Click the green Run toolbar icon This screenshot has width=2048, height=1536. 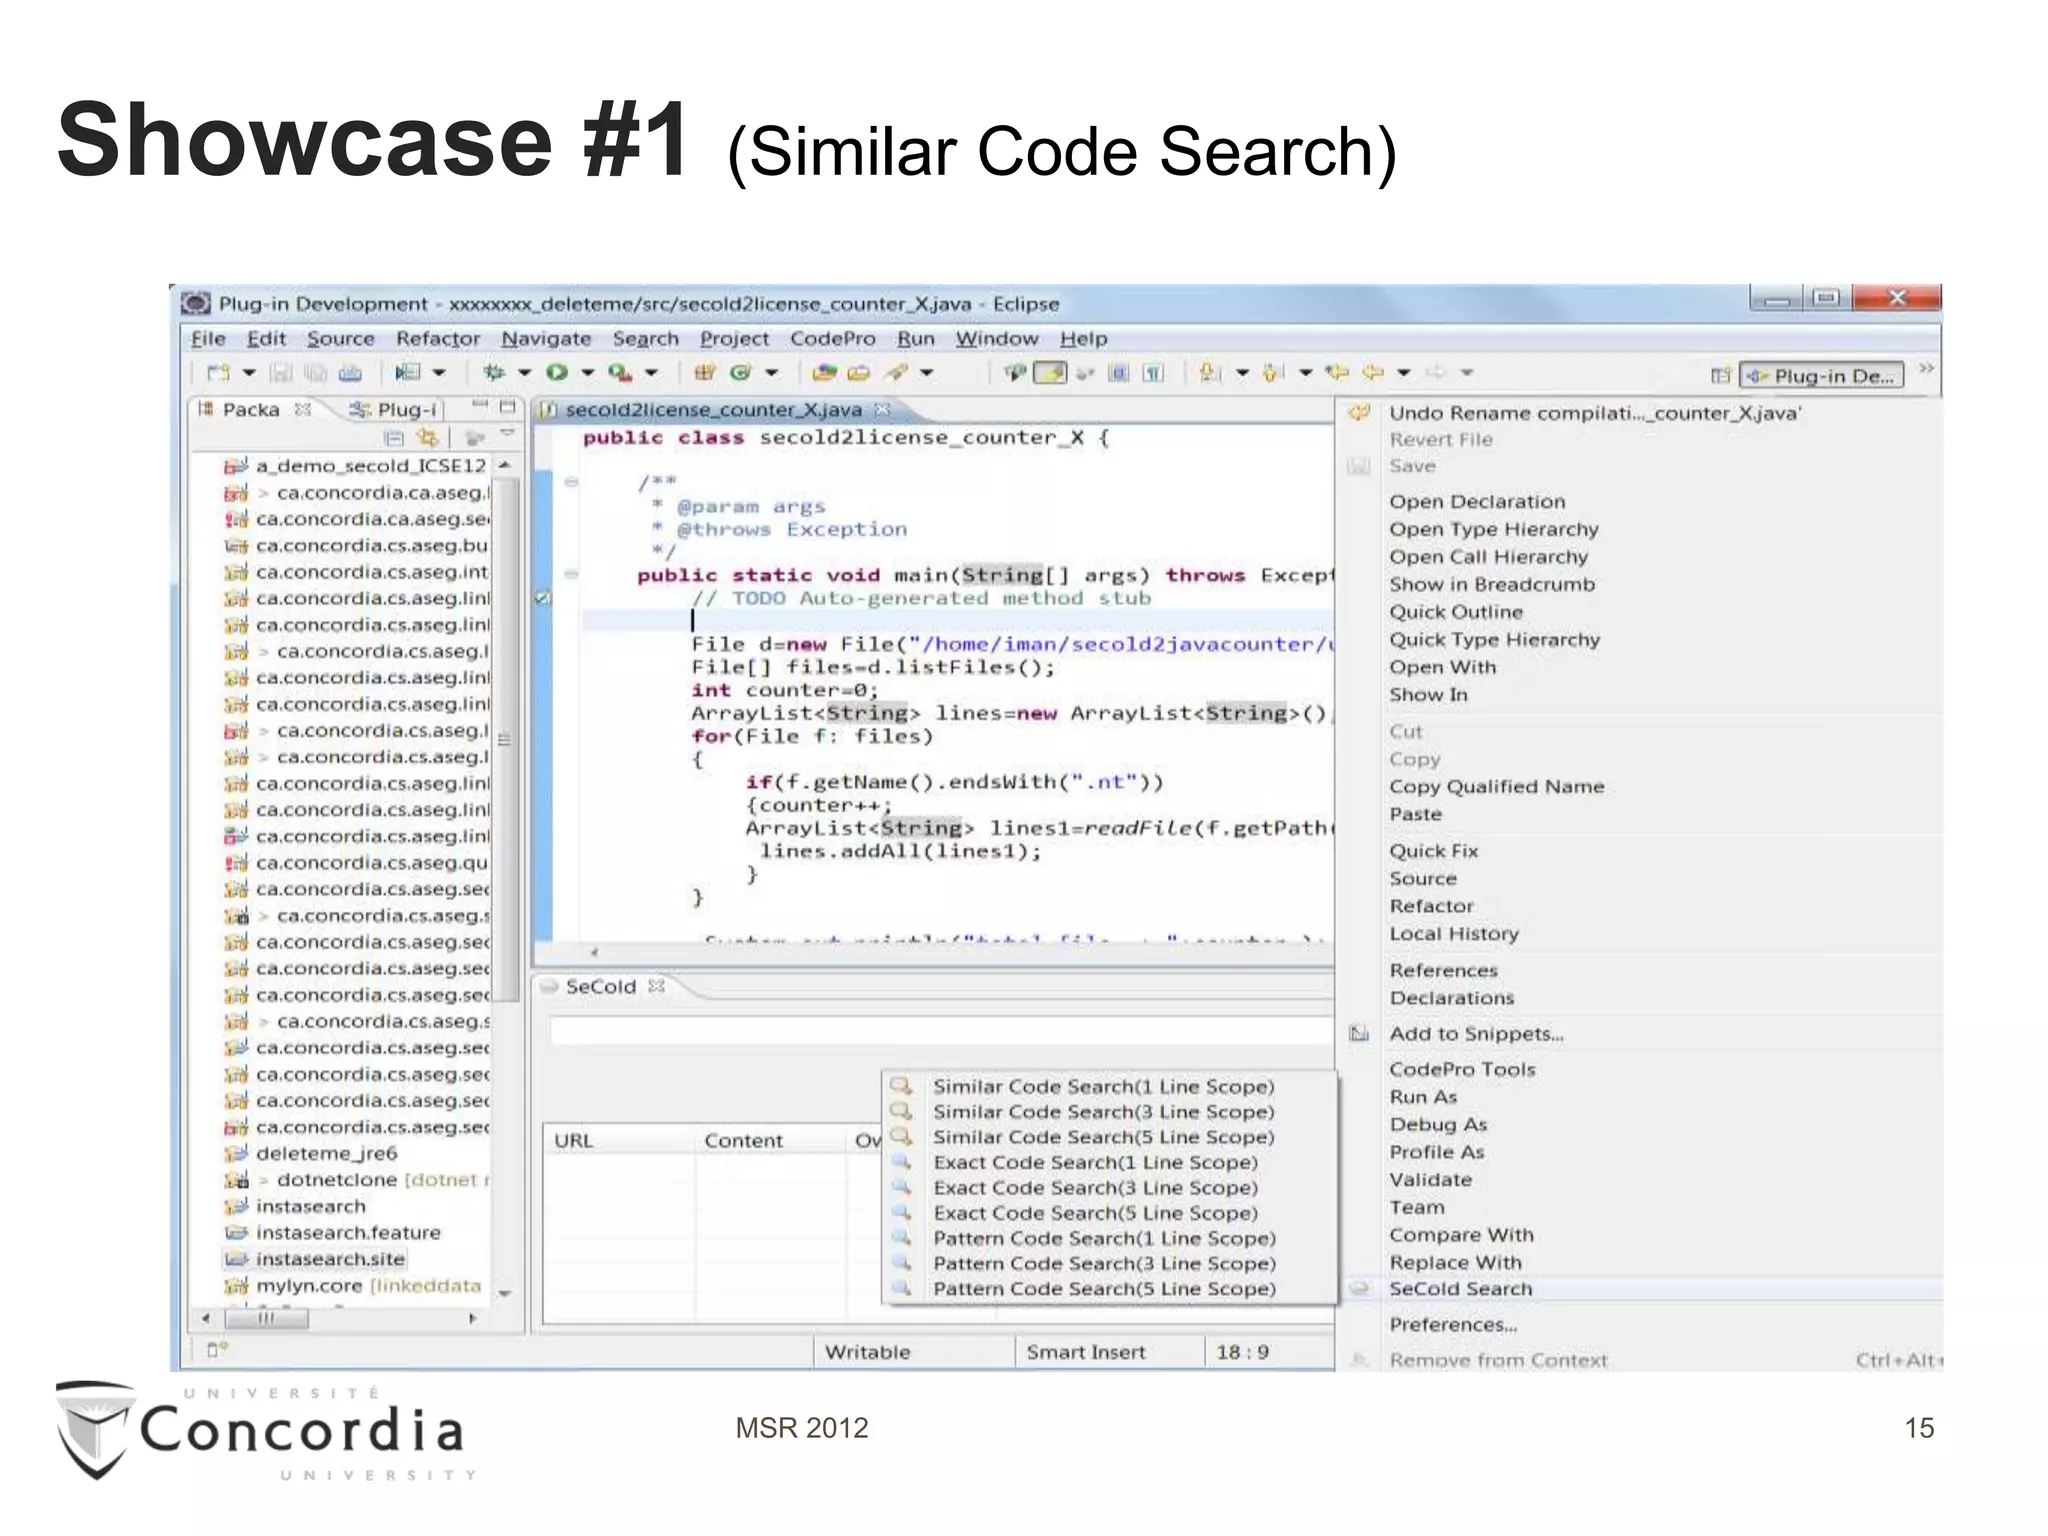(x=557, y=373)
